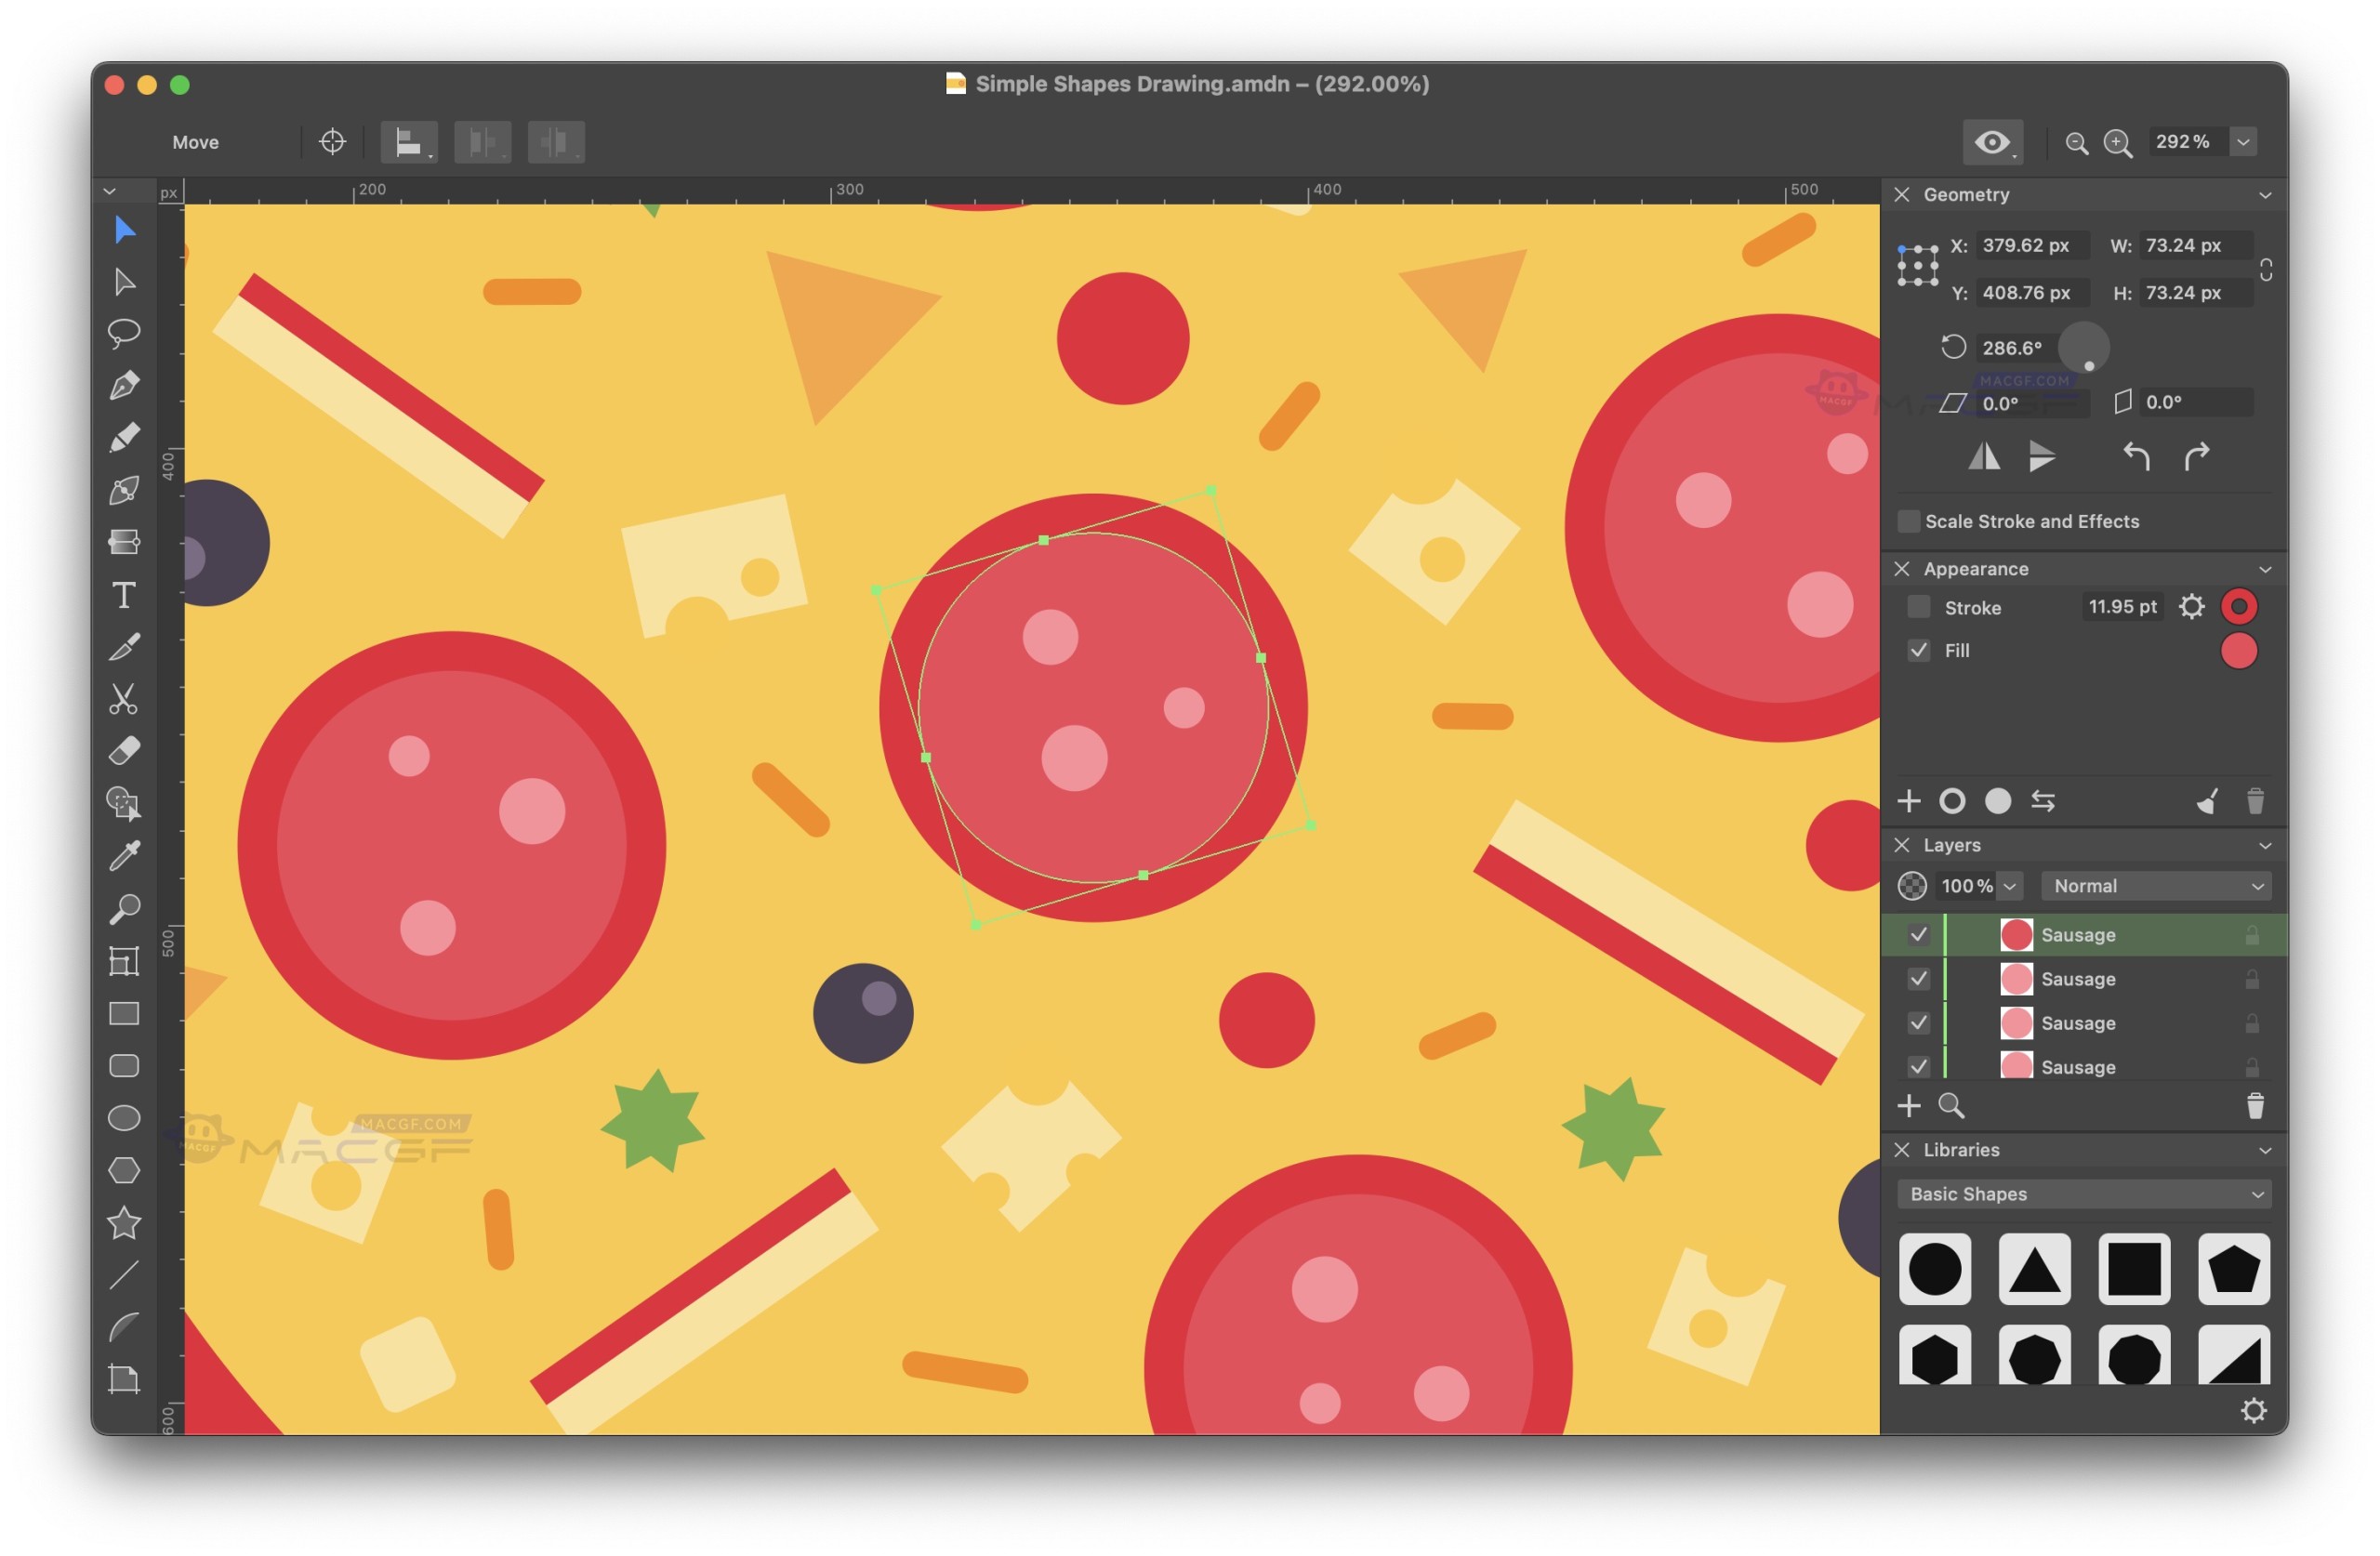Click the Fill color swatch
2380x1556 pixels.
tap(2238, 651)
